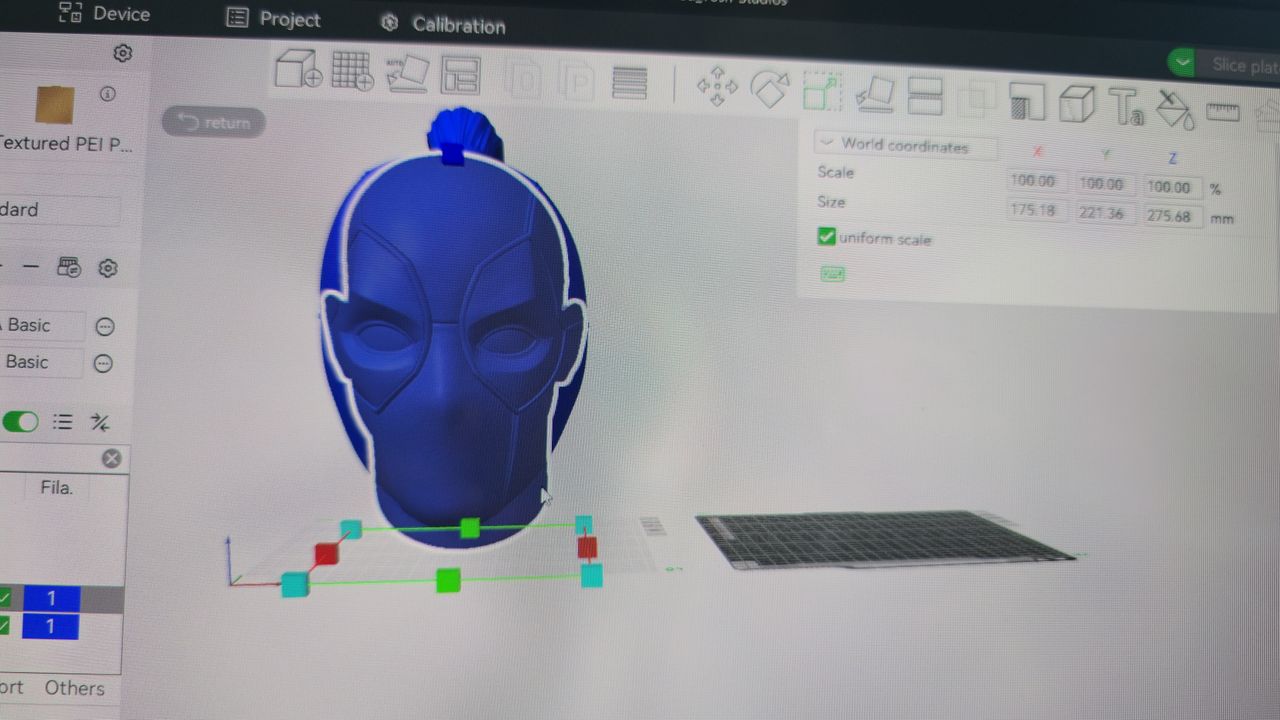This screenshot has width=1280, height=720.
Task: Click the Split to objects icon
Action: (522, 79)
